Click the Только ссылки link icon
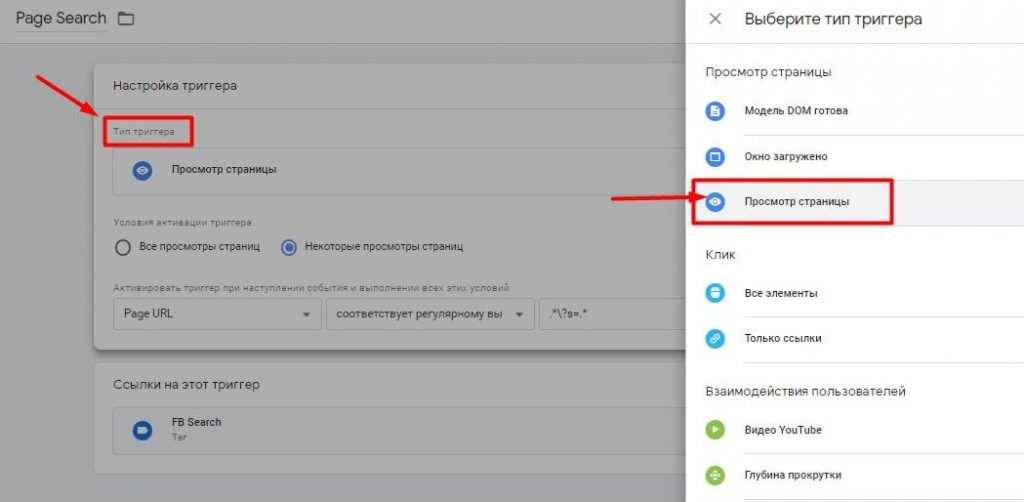 pos(715,338)
